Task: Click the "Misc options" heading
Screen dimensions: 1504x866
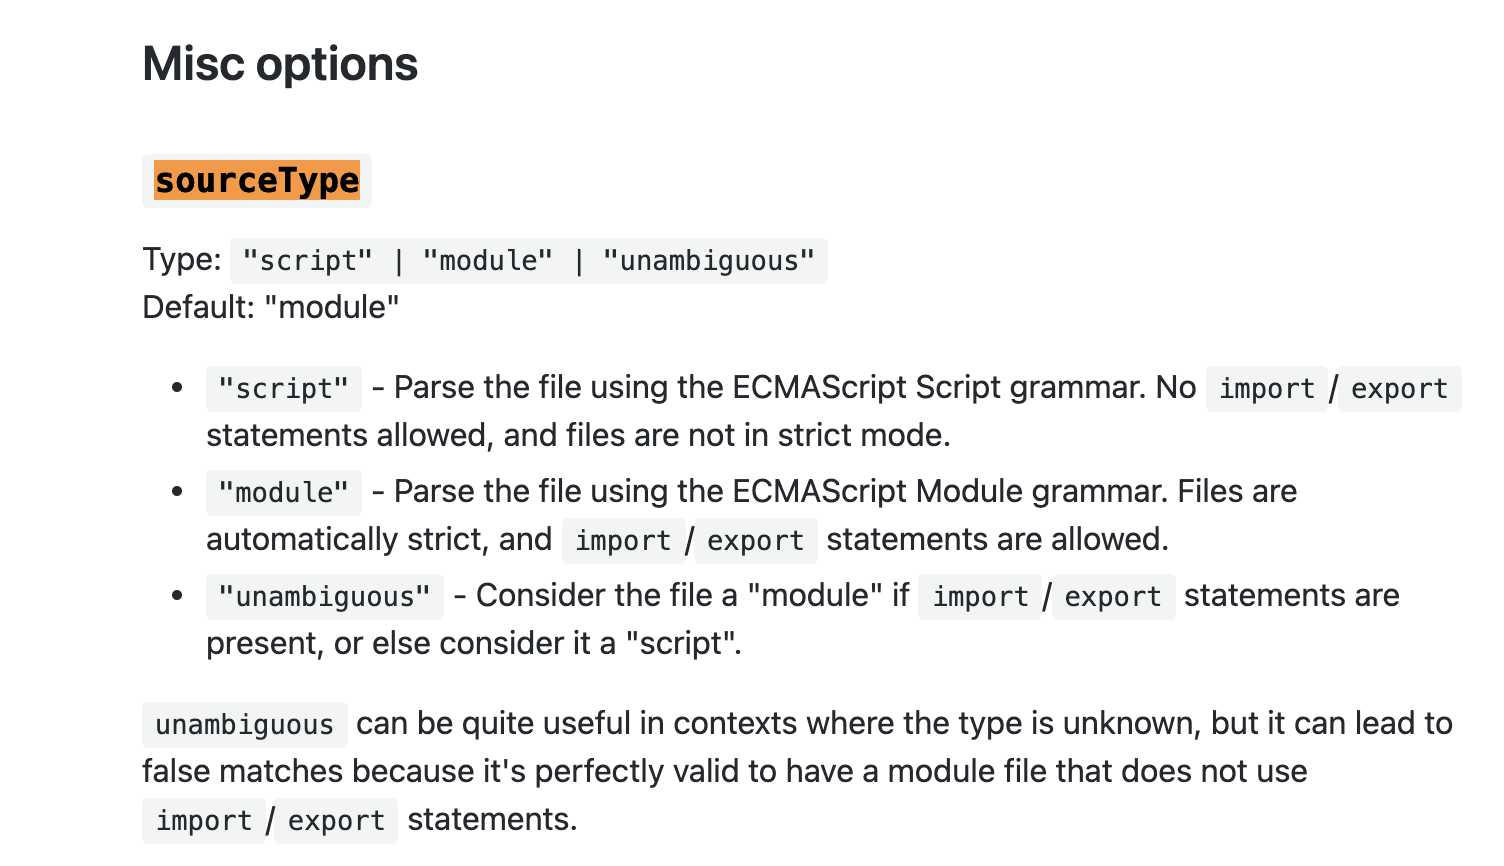Action: pyautogui.click(x=280, y=64)
